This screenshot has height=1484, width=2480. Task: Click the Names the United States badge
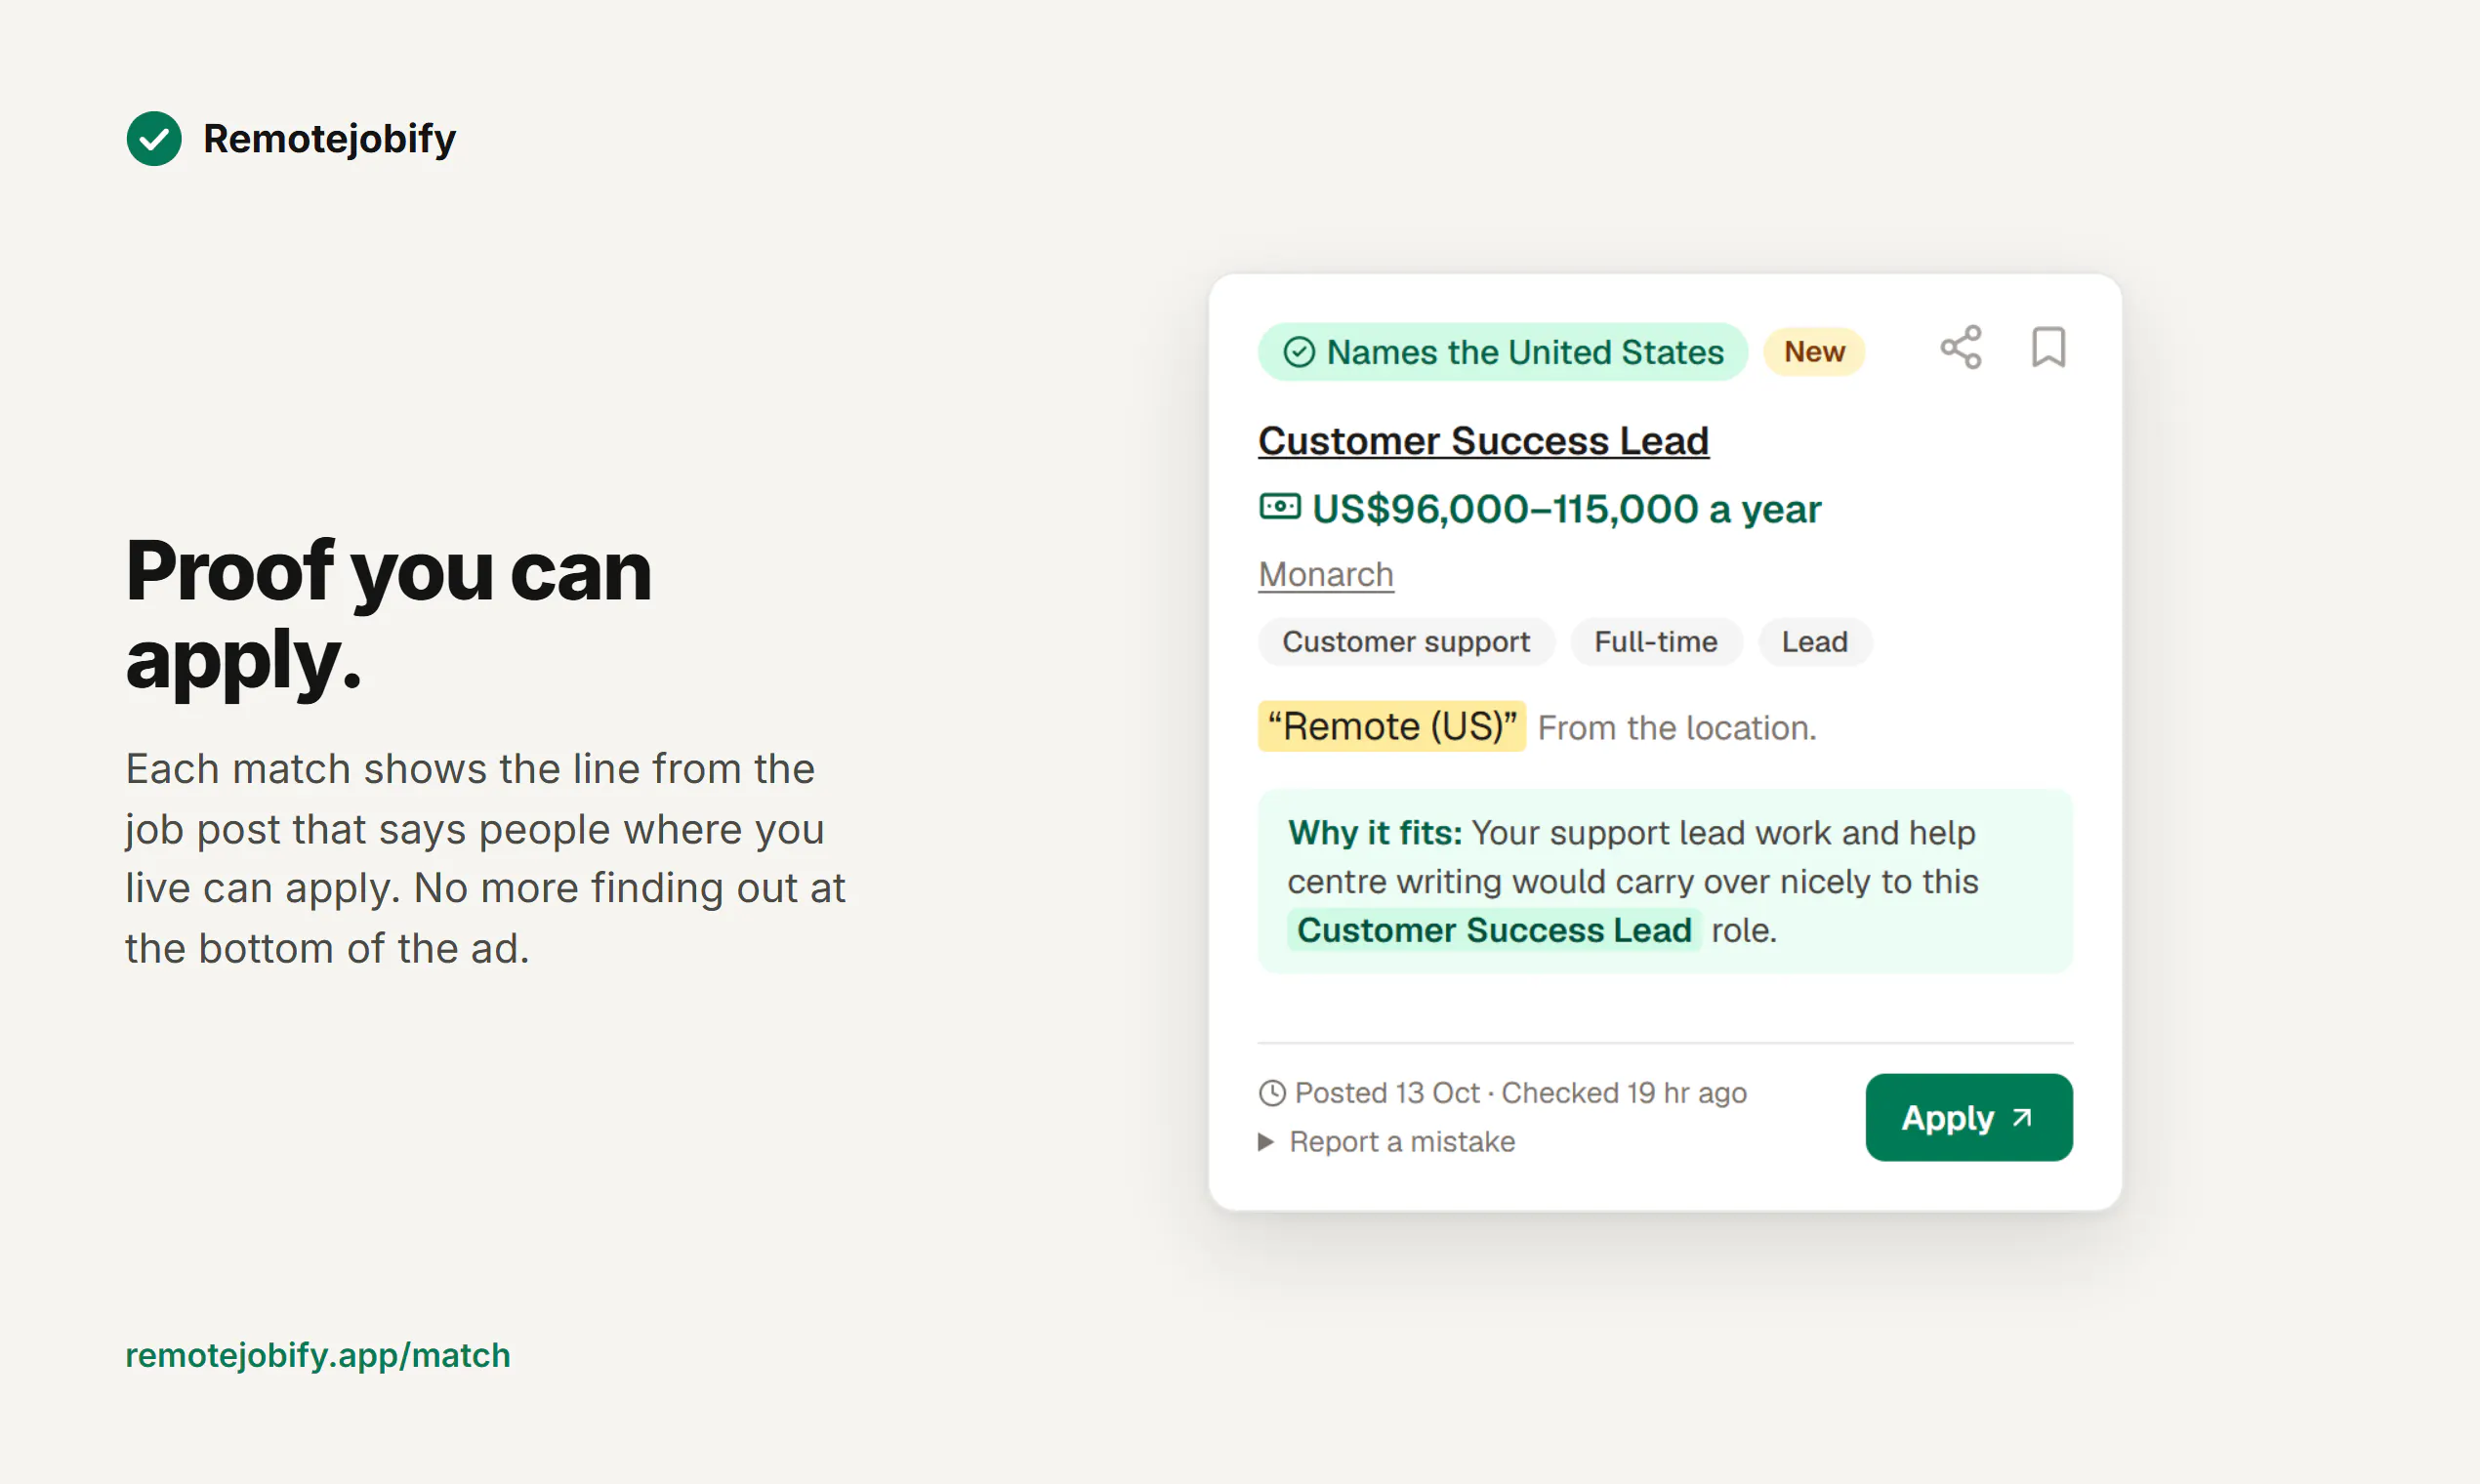pos(1502,352)
